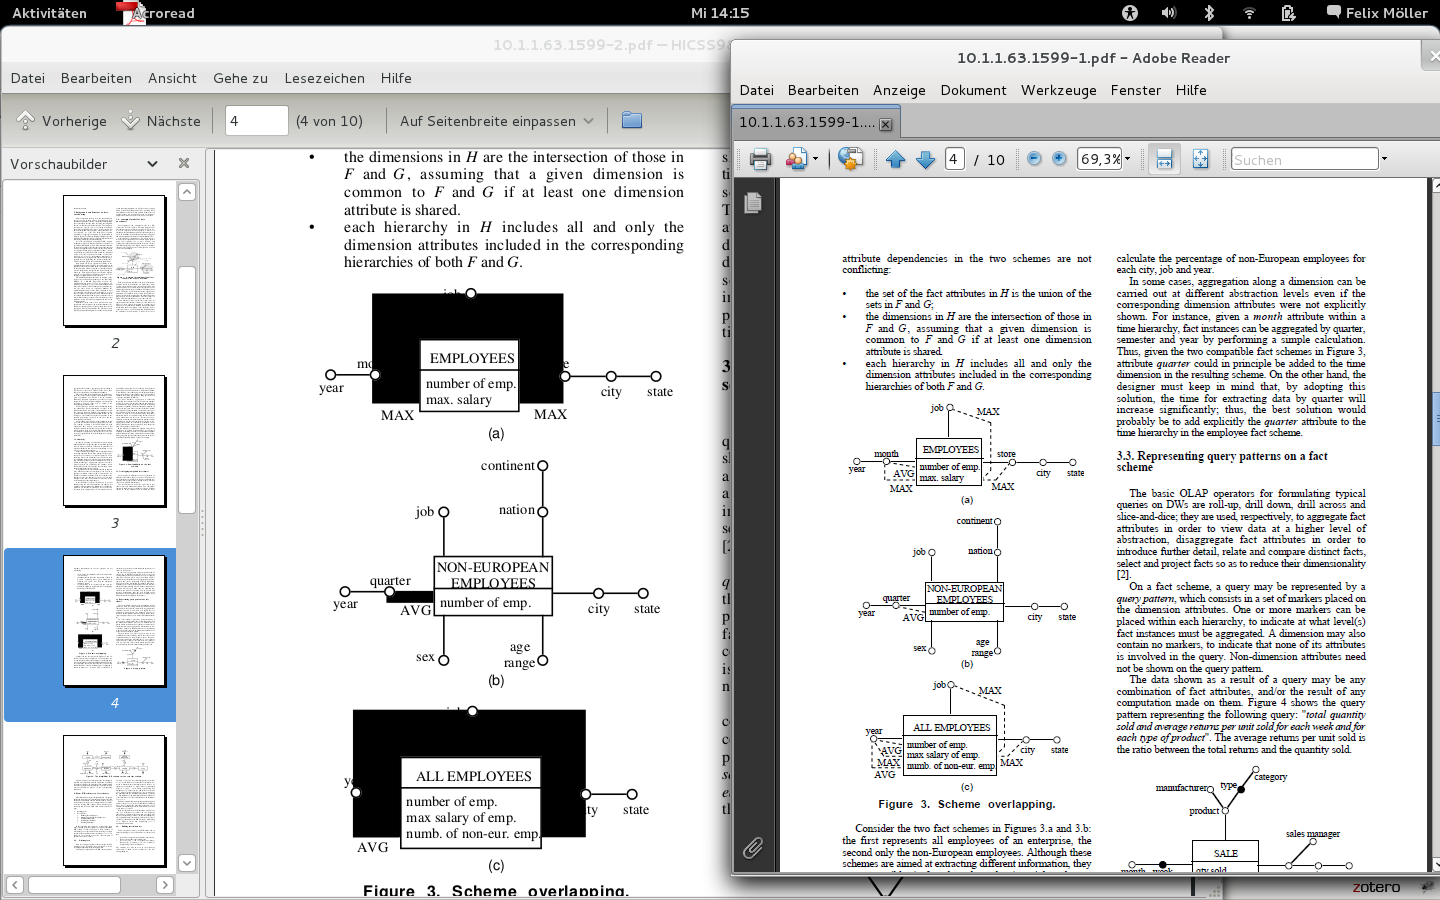Viewport: 1440px width, 900px height.
Task: Click the Nächste page button
Action: [161, 121]
